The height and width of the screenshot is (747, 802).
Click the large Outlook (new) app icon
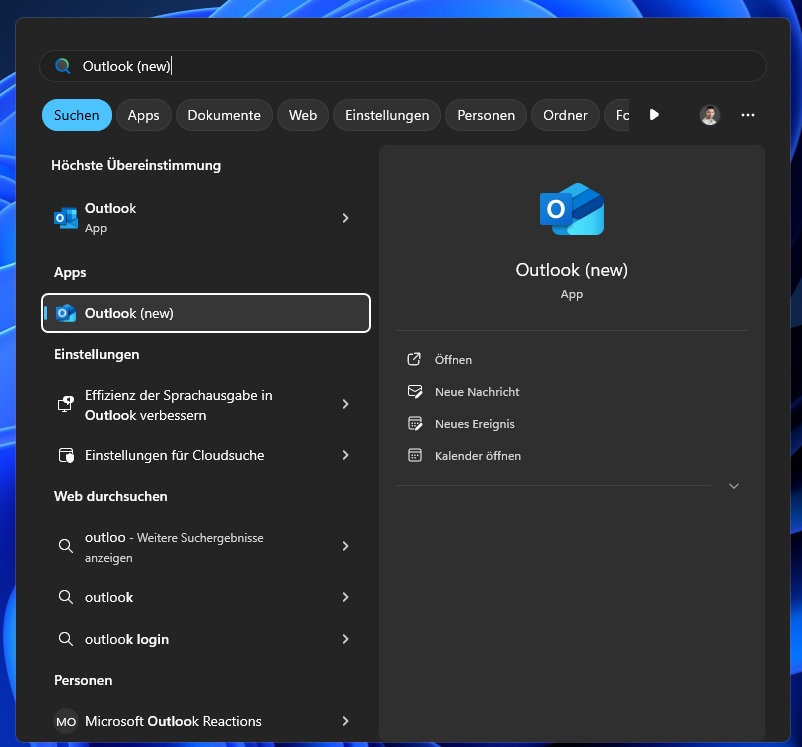[571, 209]
